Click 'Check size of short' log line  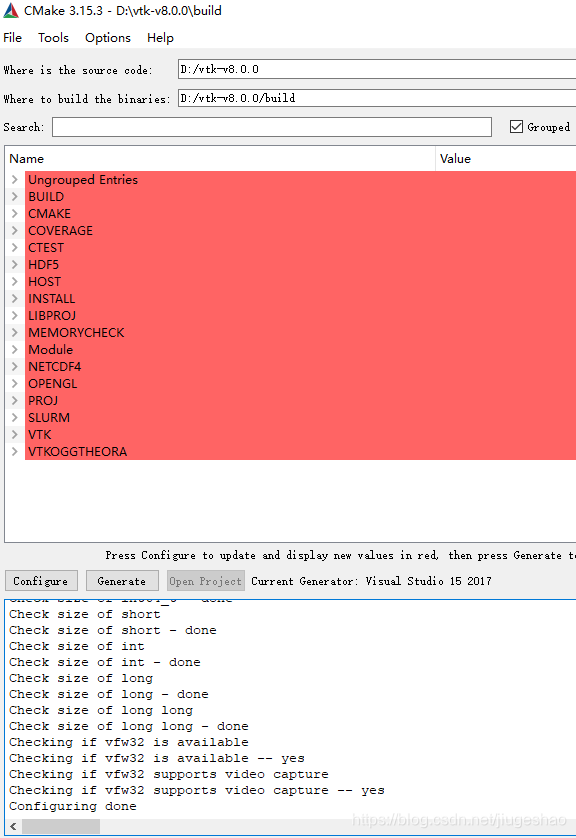click(x=84, y=614)
